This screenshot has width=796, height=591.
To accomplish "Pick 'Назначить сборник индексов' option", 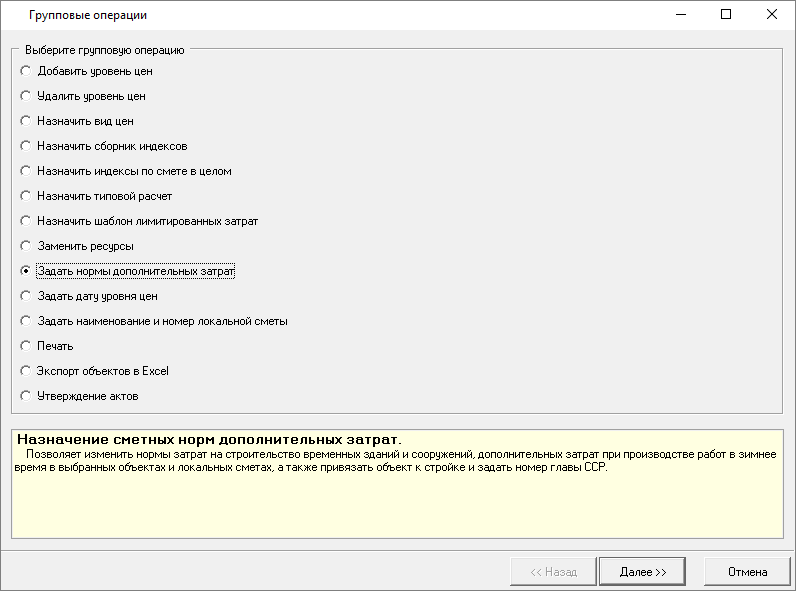I will (26, 146).
